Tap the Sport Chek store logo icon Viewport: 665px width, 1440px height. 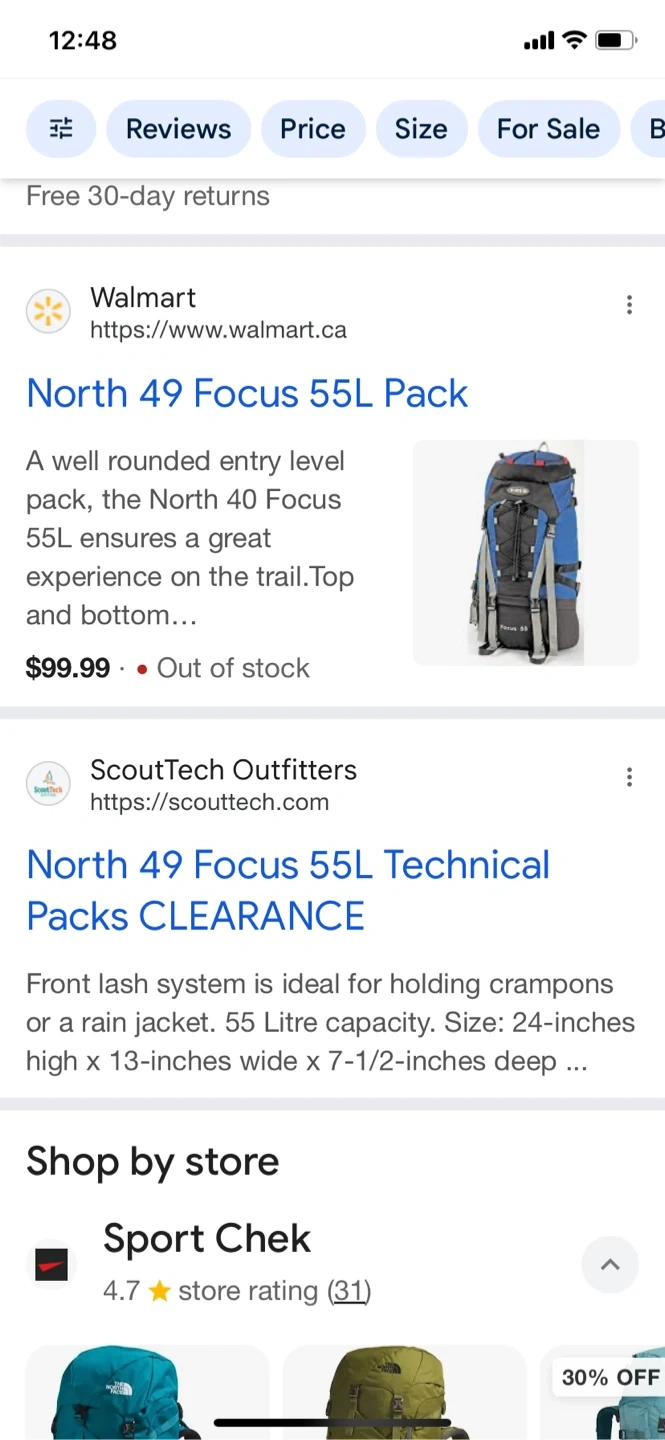click(51, 1264)
